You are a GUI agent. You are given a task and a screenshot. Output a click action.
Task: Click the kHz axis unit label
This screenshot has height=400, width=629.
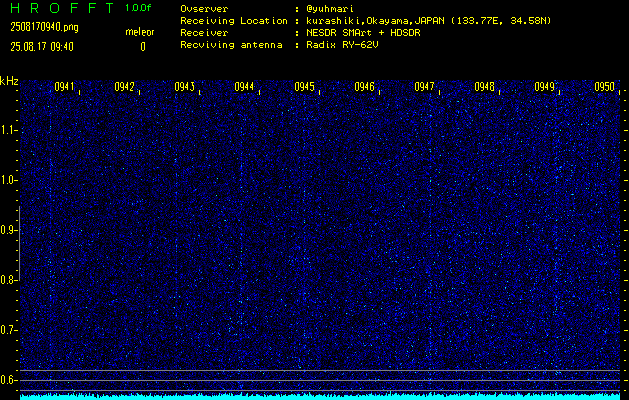pyautogui.click(x=9, y=81)
